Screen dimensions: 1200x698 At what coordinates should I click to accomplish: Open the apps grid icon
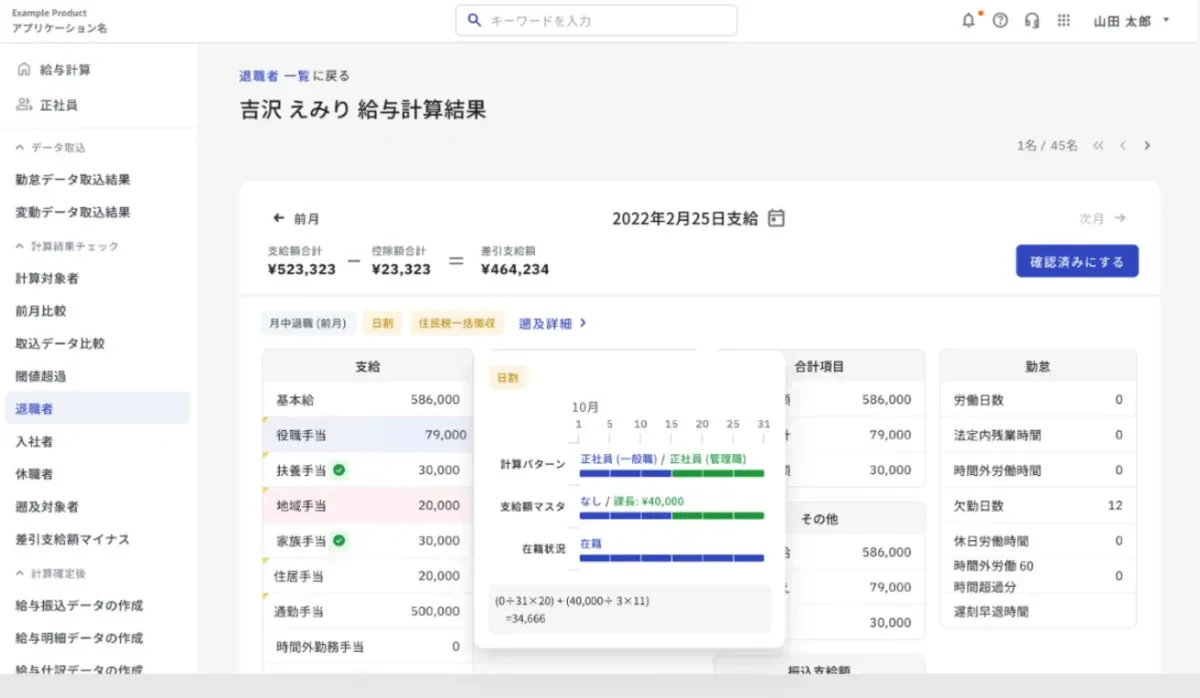(x=1064, y=21)
